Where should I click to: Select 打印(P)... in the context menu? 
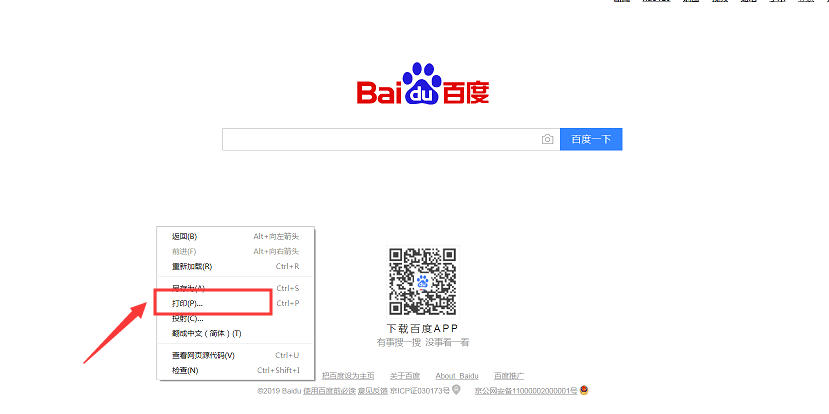tap(187, 303)
